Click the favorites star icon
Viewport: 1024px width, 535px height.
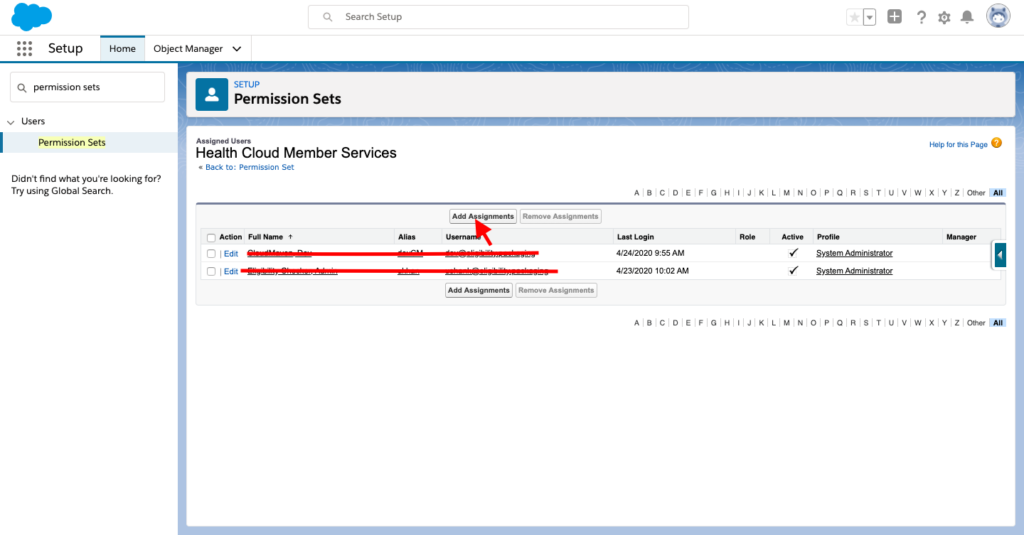pyautogui.click(x=854, y=18)
